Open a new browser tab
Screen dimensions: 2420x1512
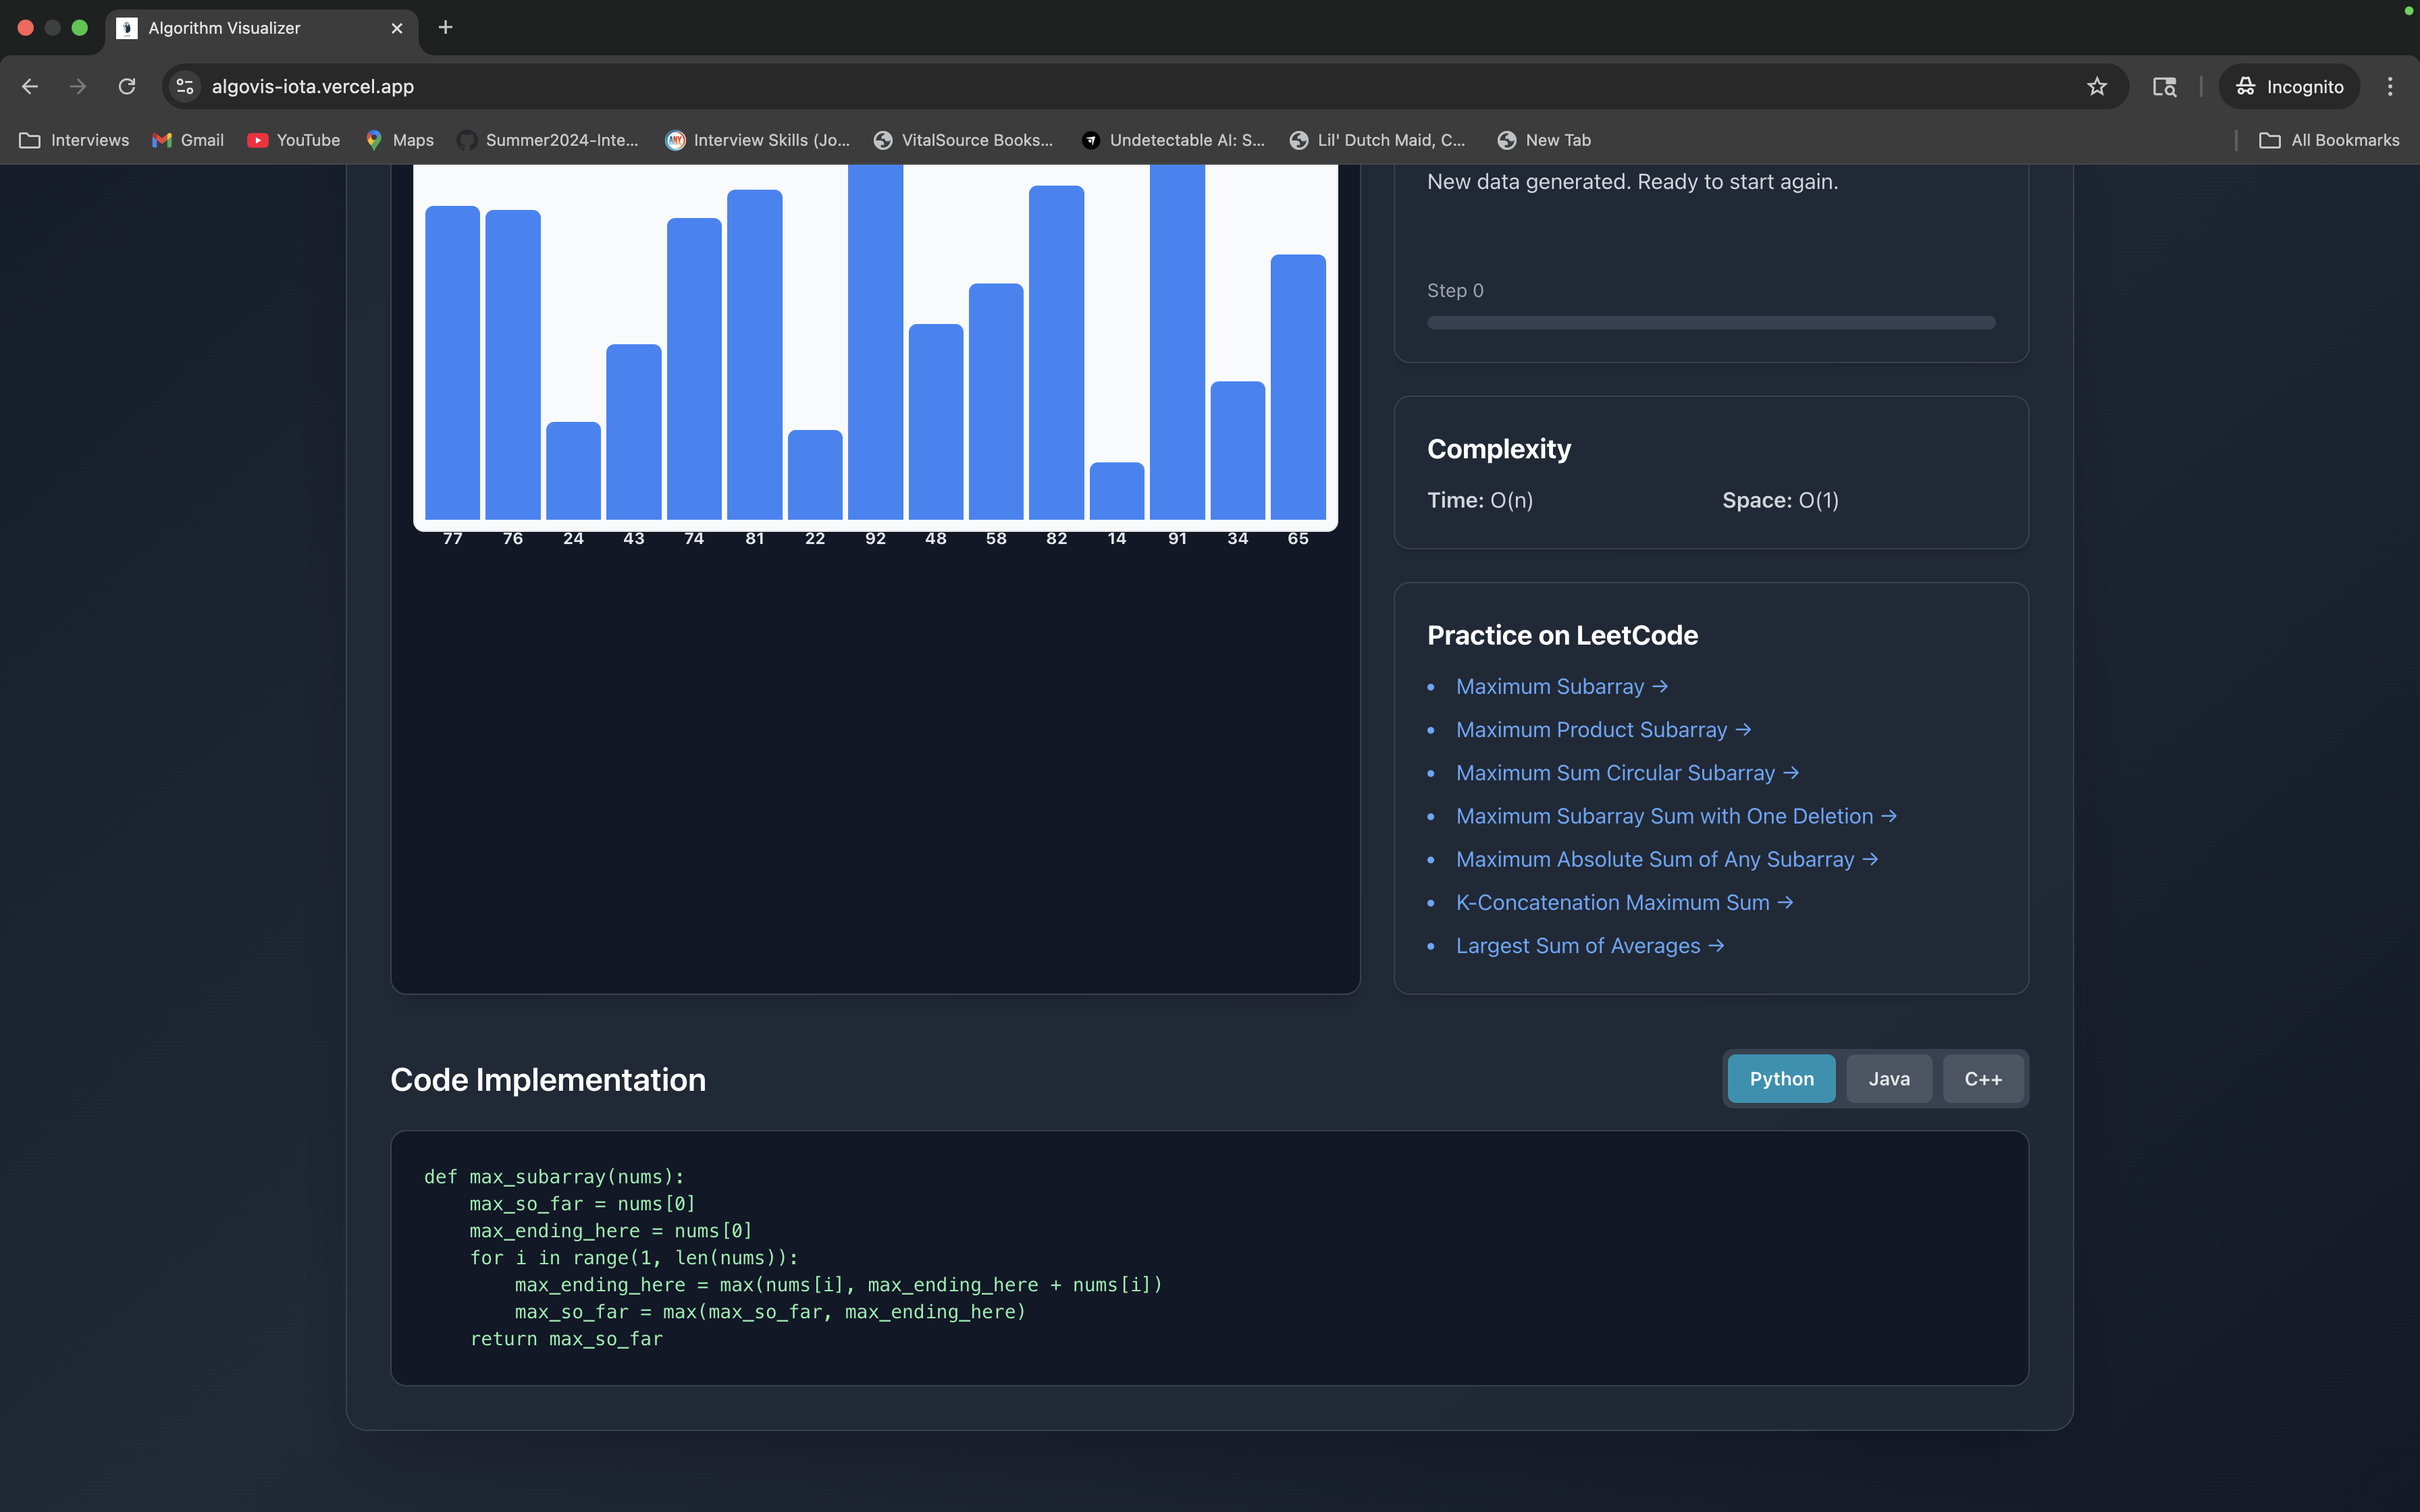pos(446,27)
